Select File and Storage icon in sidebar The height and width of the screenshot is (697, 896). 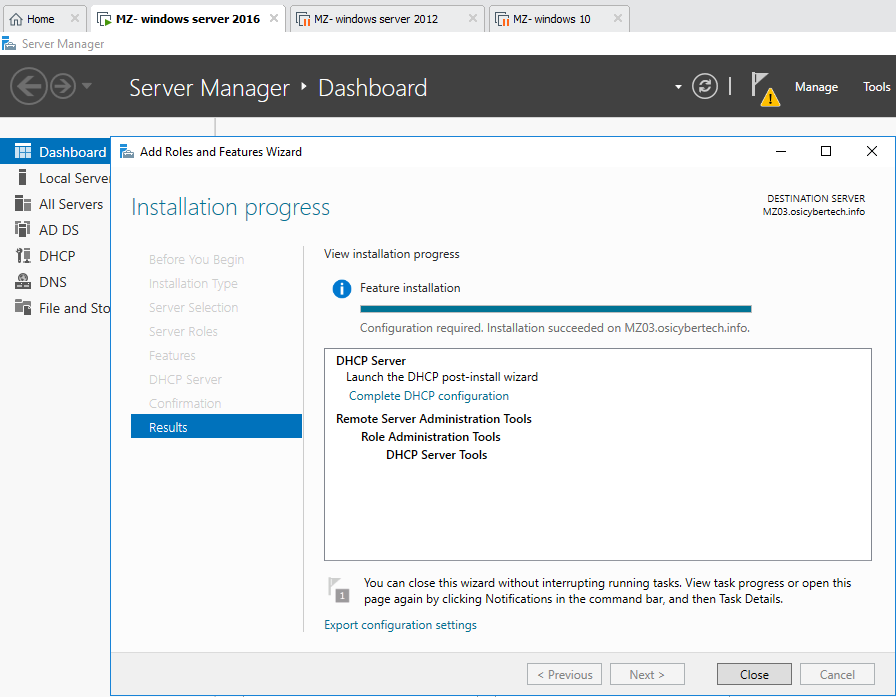click(x=23, y=307)
